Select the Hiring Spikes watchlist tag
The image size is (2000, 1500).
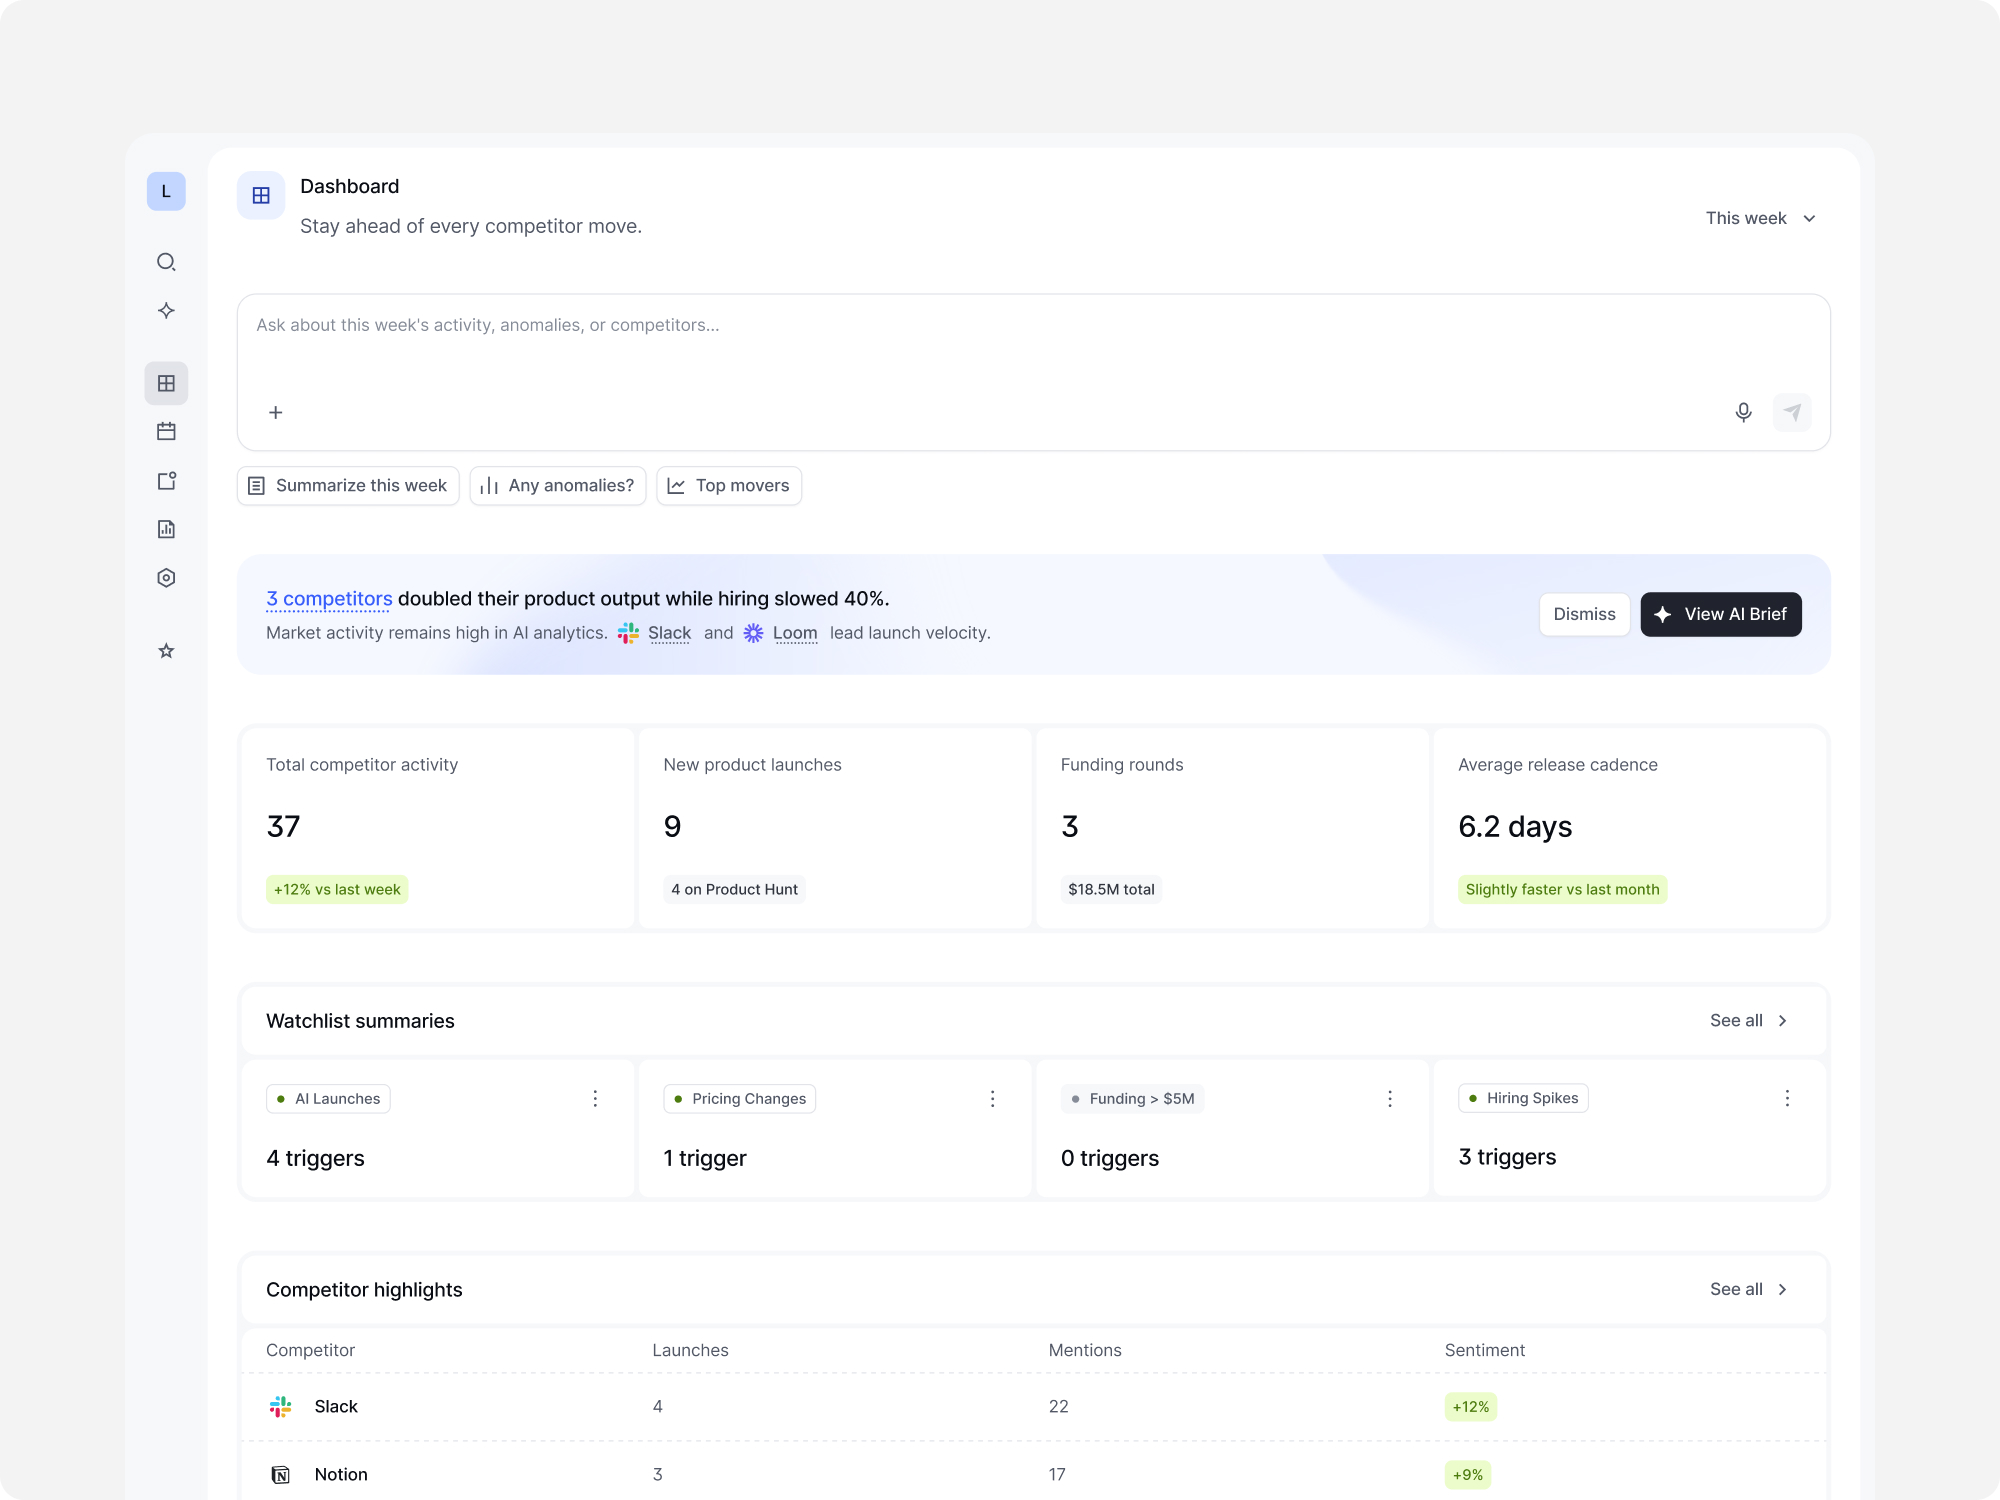(x=1523, y=1098)
